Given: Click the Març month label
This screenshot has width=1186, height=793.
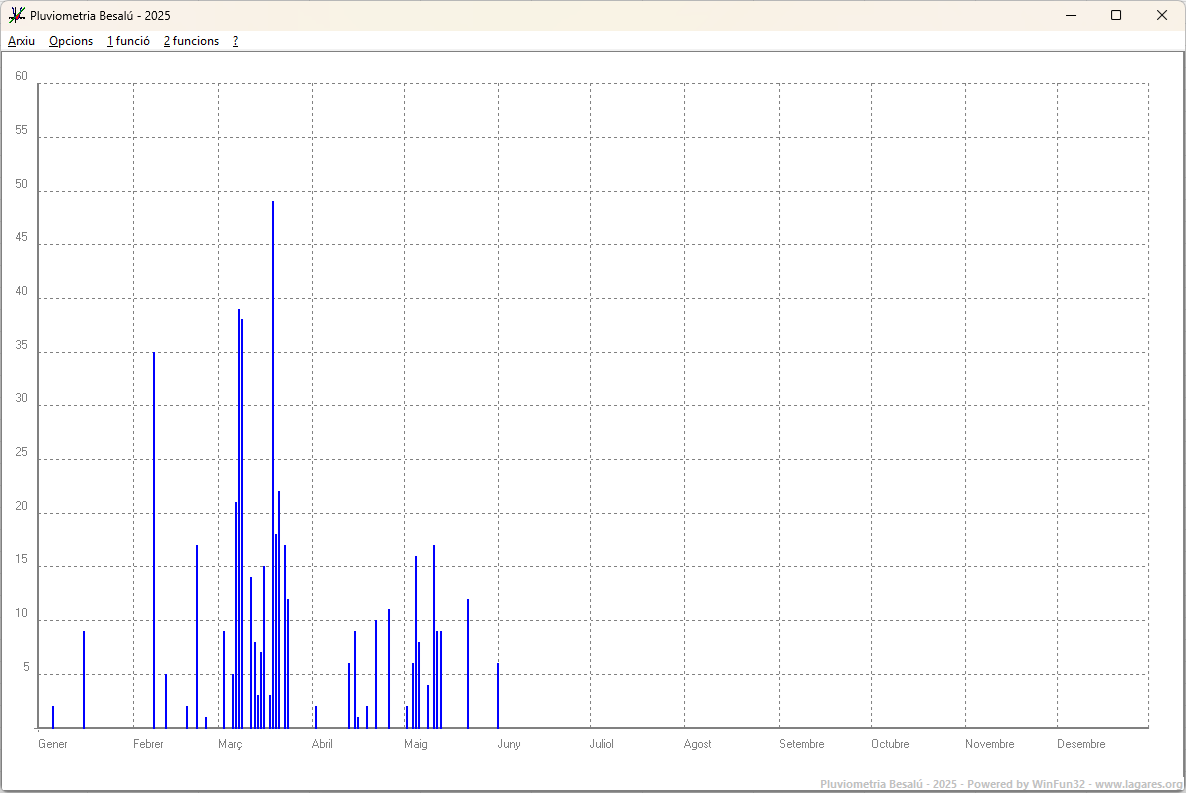Looking at the screenshot, I should point(230,745).
